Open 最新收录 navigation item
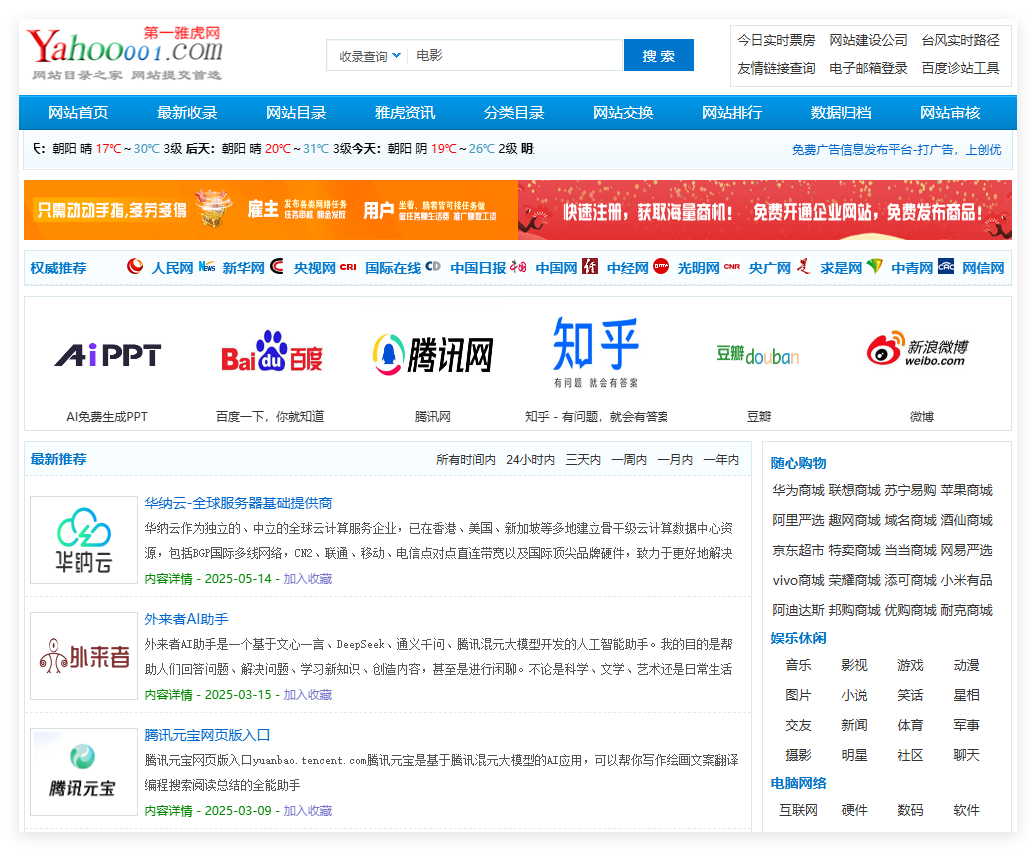This screenshot has height=851, width=1036. [187, 113]
